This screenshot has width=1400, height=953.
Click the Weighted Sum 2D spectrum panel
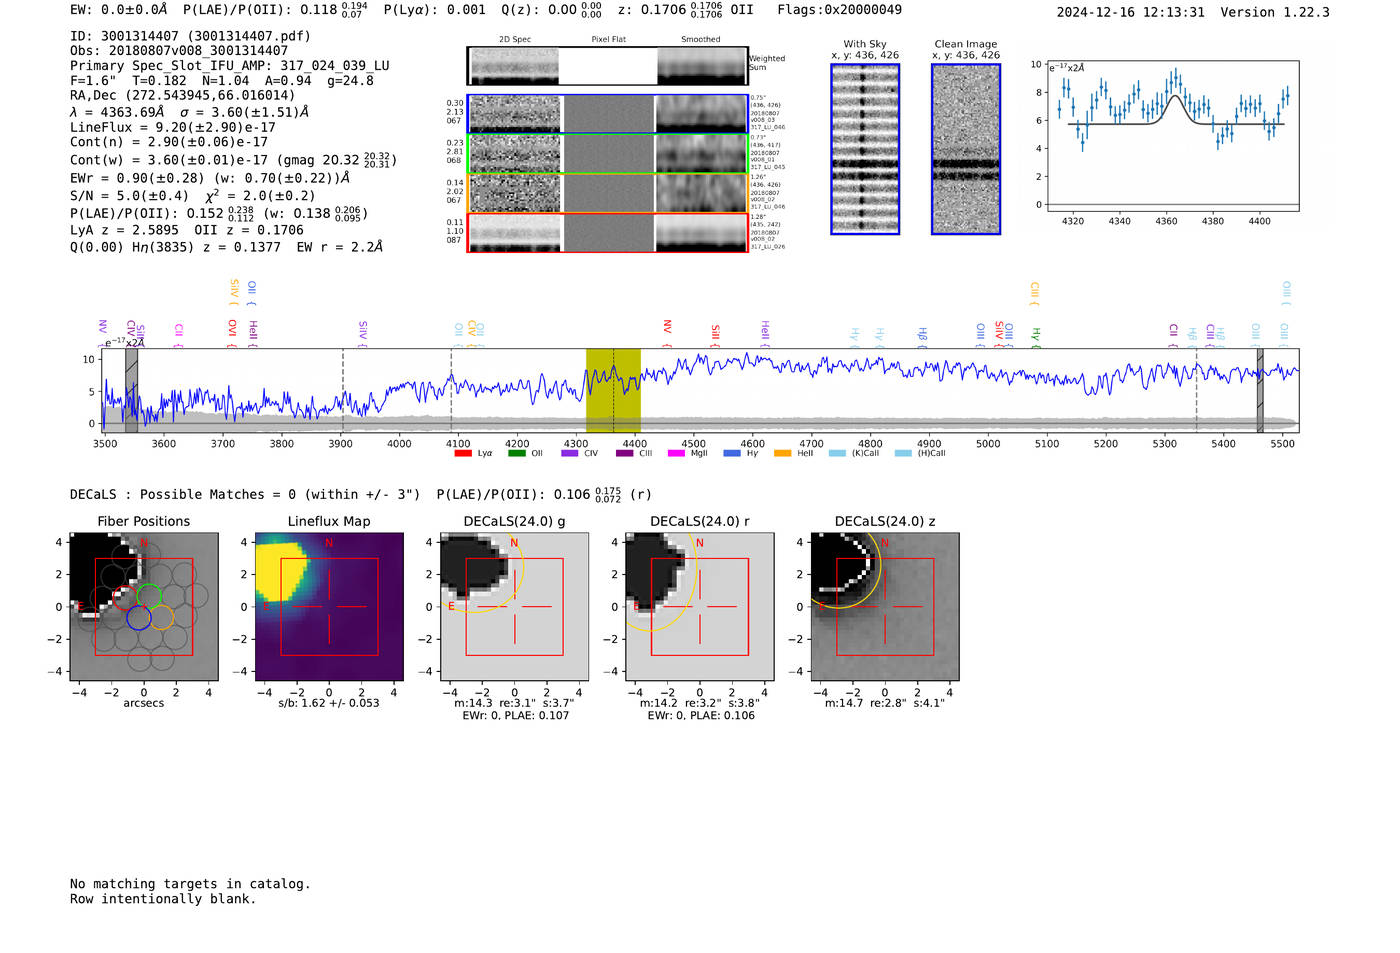pyautogui.click(x=607, y=66)
